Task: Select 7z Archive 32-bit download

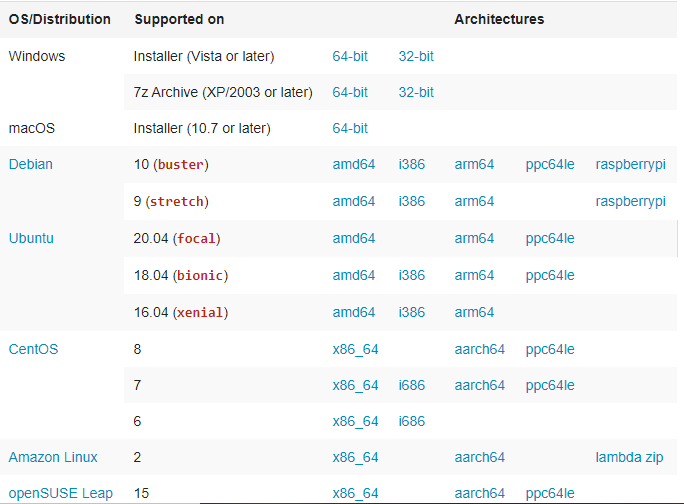Action: (x=416, y=92)
